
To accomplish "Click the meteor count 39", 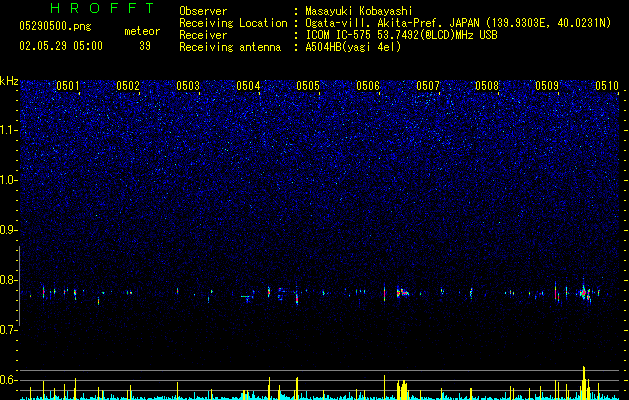I will (x=145, y=46).
